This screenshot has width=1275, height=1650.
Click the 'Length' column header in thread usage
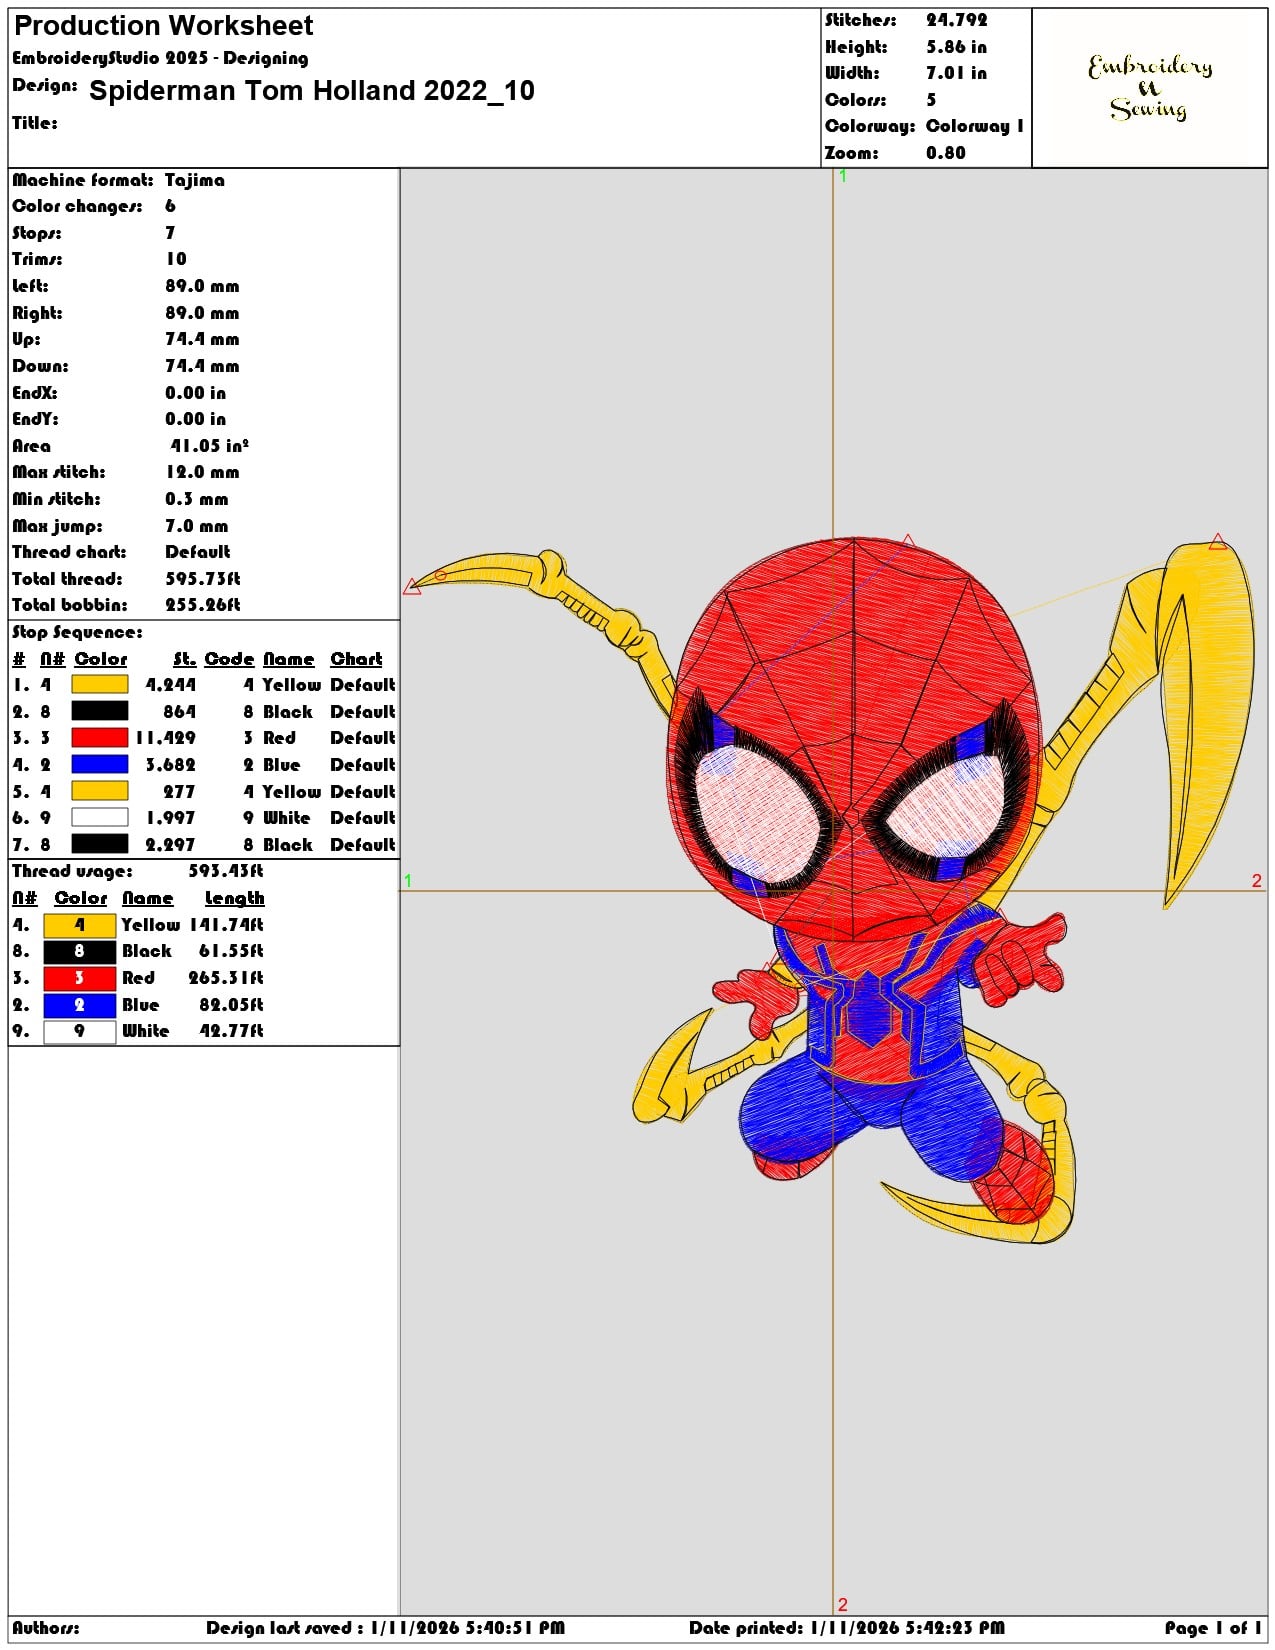tap(234, 898)
